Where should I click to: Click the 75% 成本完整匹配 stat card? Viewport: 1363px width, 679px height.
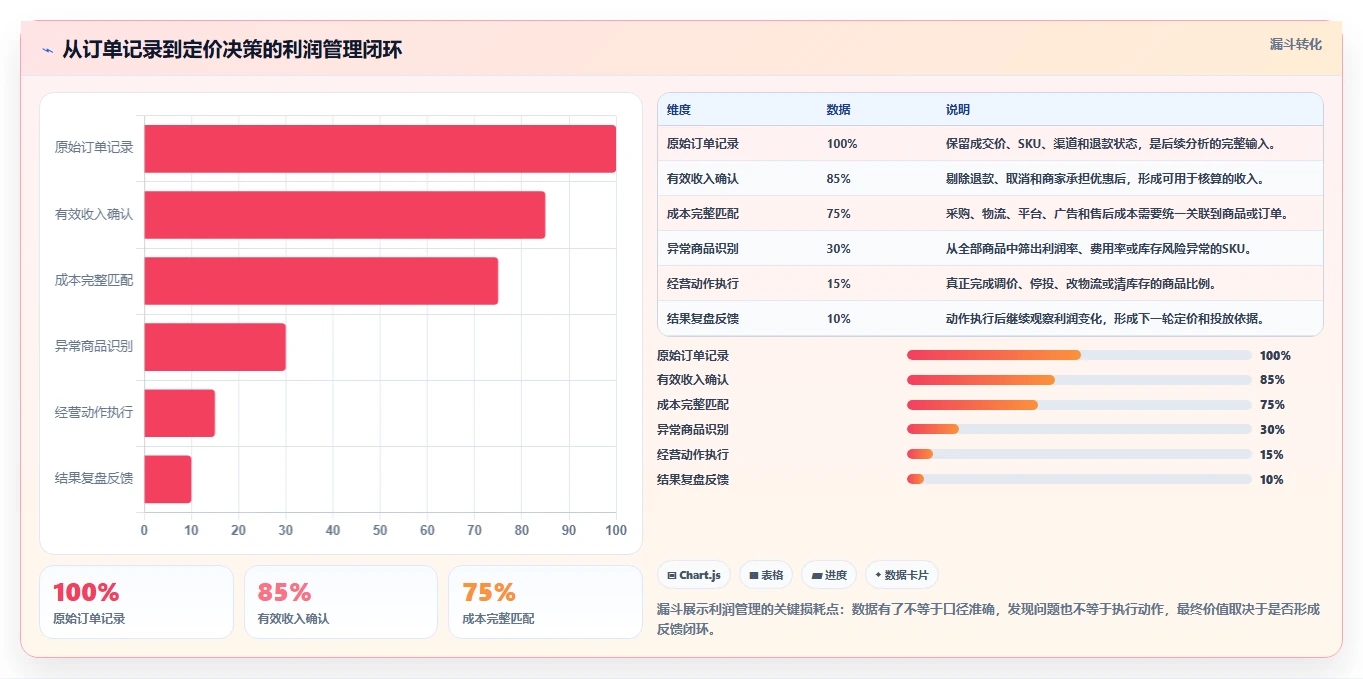click(545, 602)
